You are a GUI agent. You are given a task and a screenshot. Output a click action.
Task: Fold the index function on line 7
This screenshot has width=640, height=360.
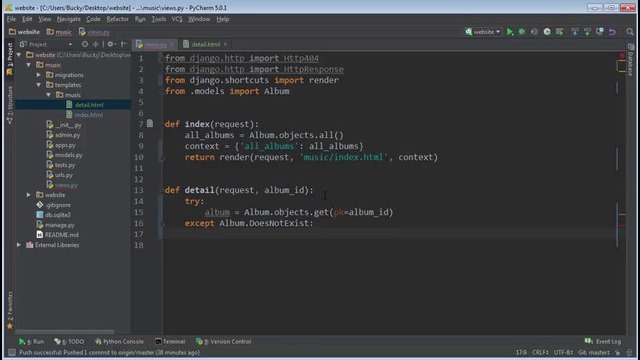pyautogui.click(x=162, y=124)
